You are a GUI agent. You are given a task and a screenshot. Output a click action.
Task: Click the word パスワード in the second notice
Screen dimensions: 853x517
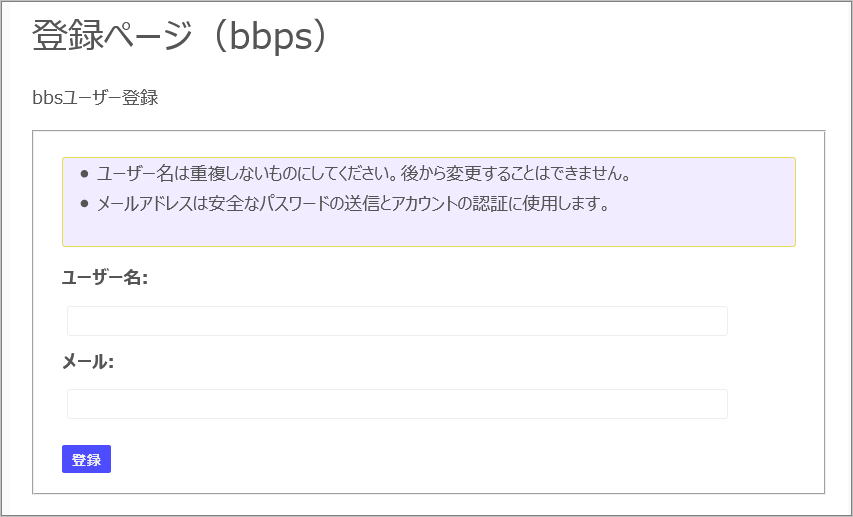click(312, 204)
